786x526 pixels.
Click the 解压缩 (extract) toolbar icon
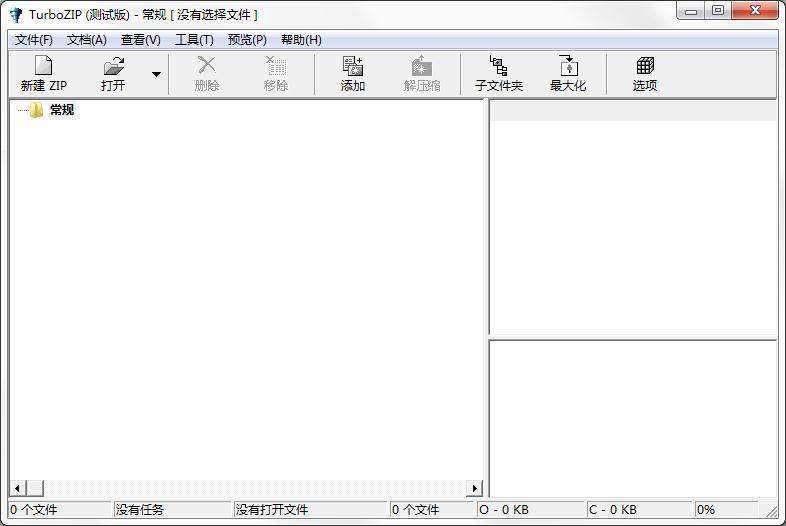point(422,66)
